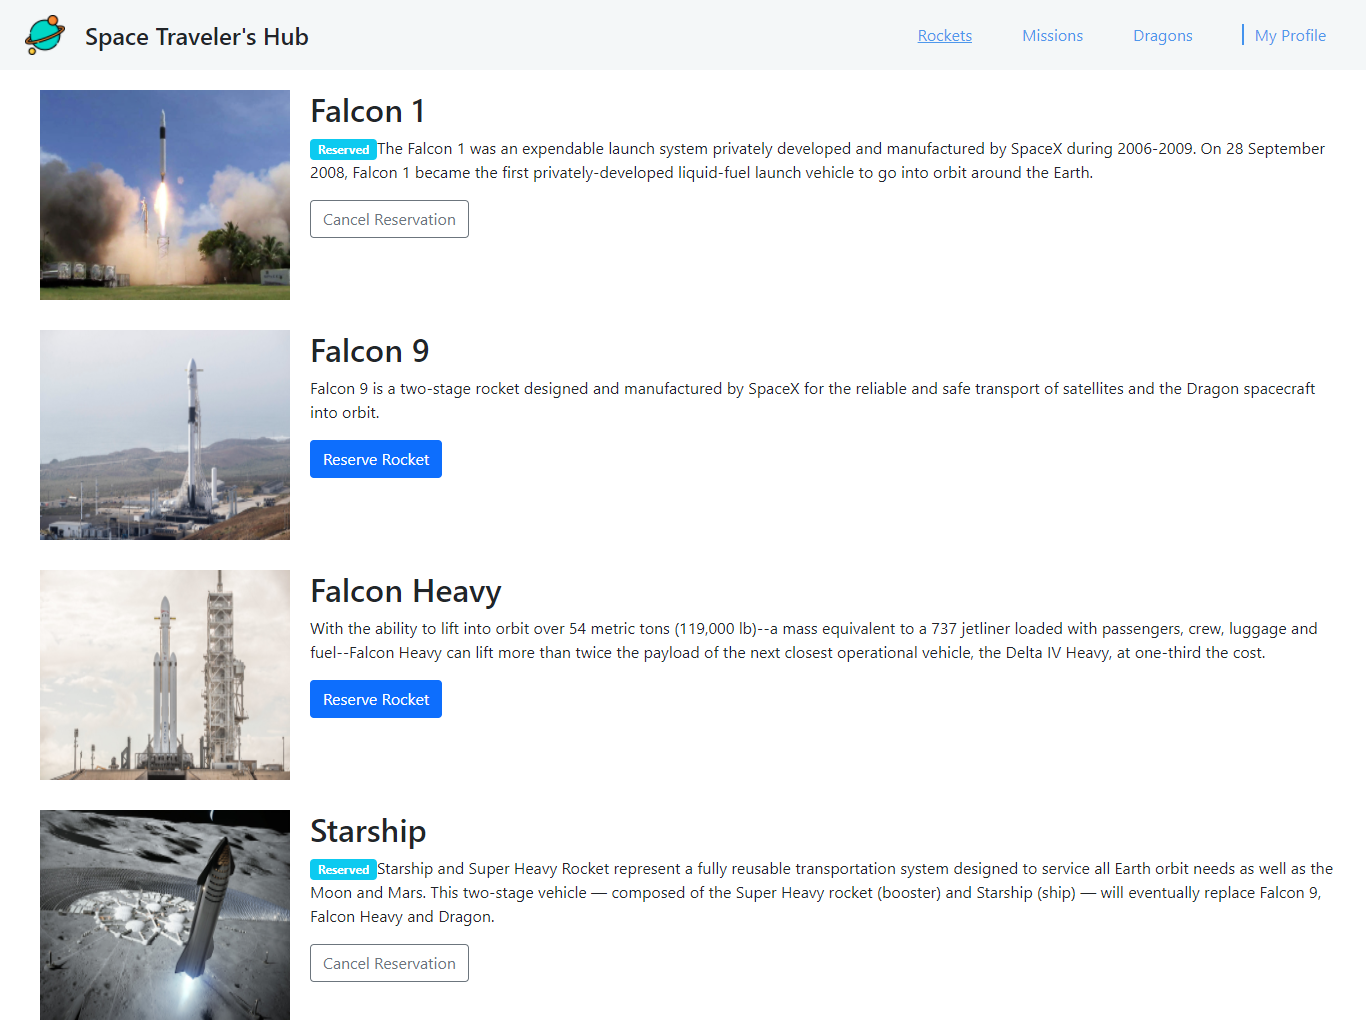
Task: Click the Falcon 9 rocket image
Action: click(164, 434)
